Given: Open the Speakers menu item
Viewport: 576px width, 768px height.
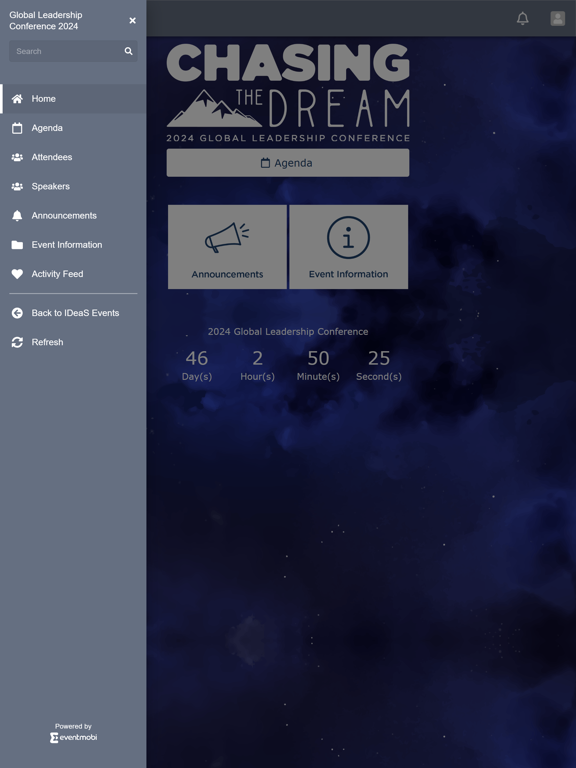Looking at the screenshot, I should [50, 187].
